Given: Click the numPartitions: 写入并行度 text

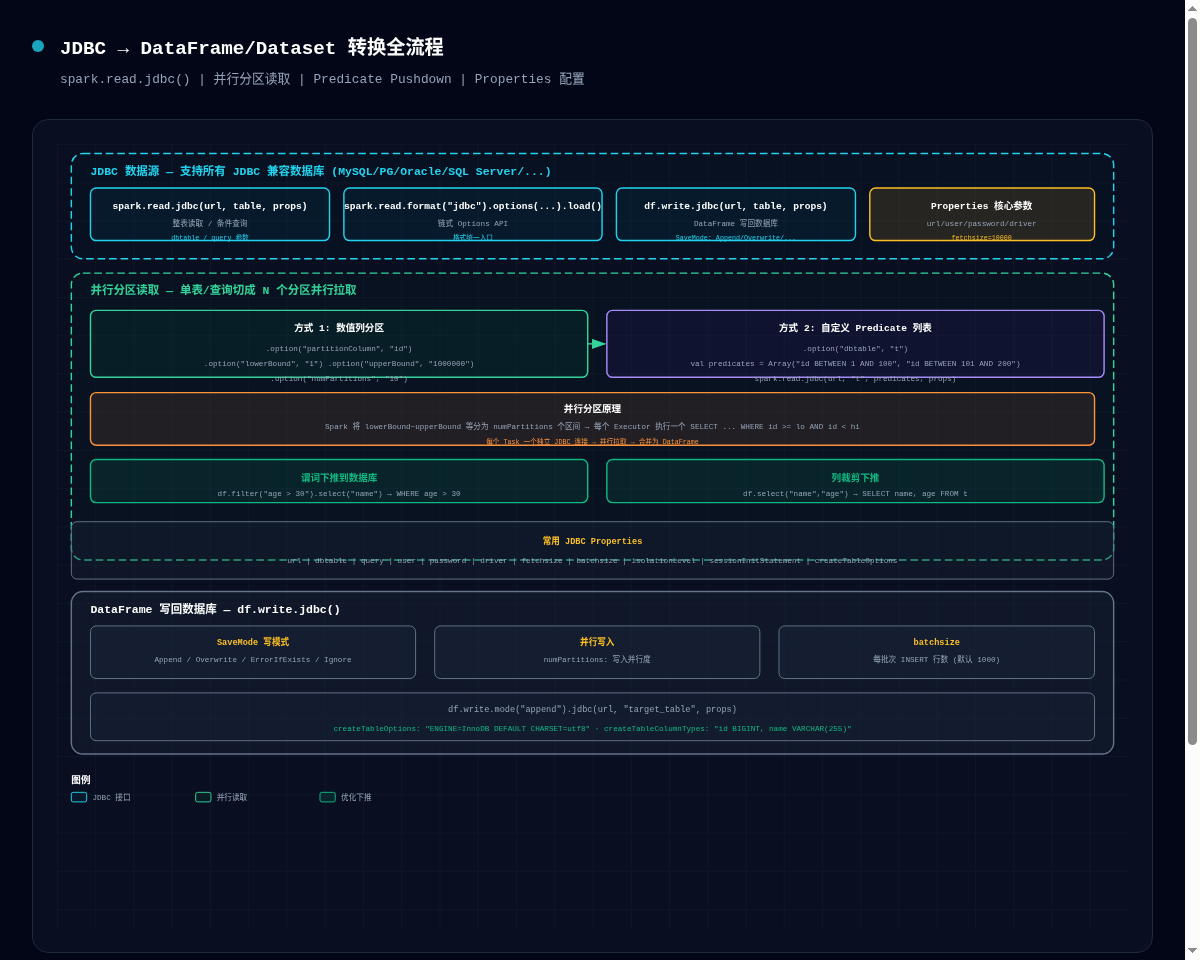Looking at the screenshot, I should [597, 660].
